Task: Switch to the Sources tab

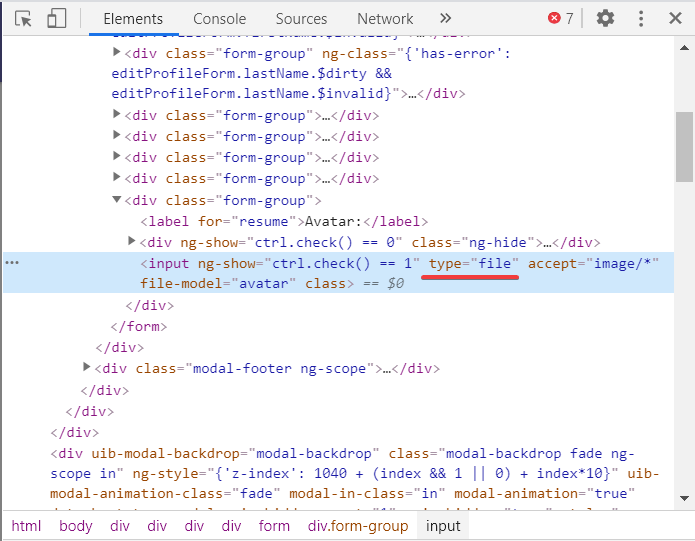Action: click(x=301, y=18)
